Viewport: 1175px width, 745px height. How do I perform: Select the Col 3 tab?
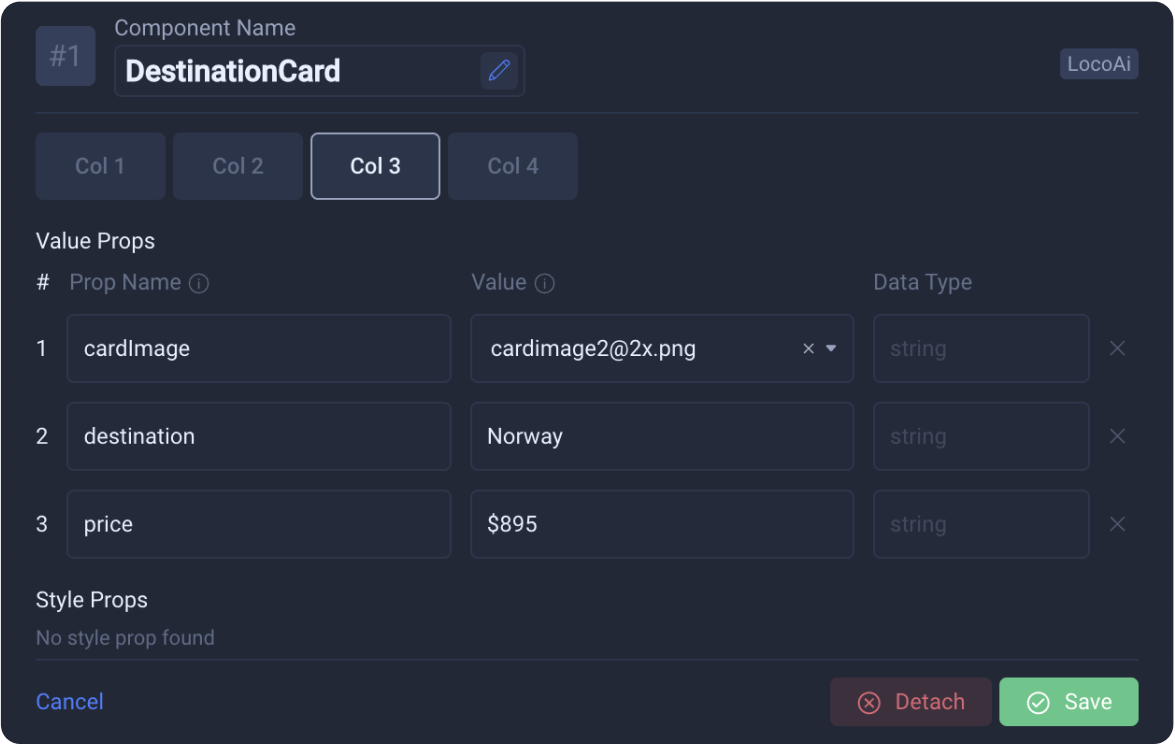point(375,166)
